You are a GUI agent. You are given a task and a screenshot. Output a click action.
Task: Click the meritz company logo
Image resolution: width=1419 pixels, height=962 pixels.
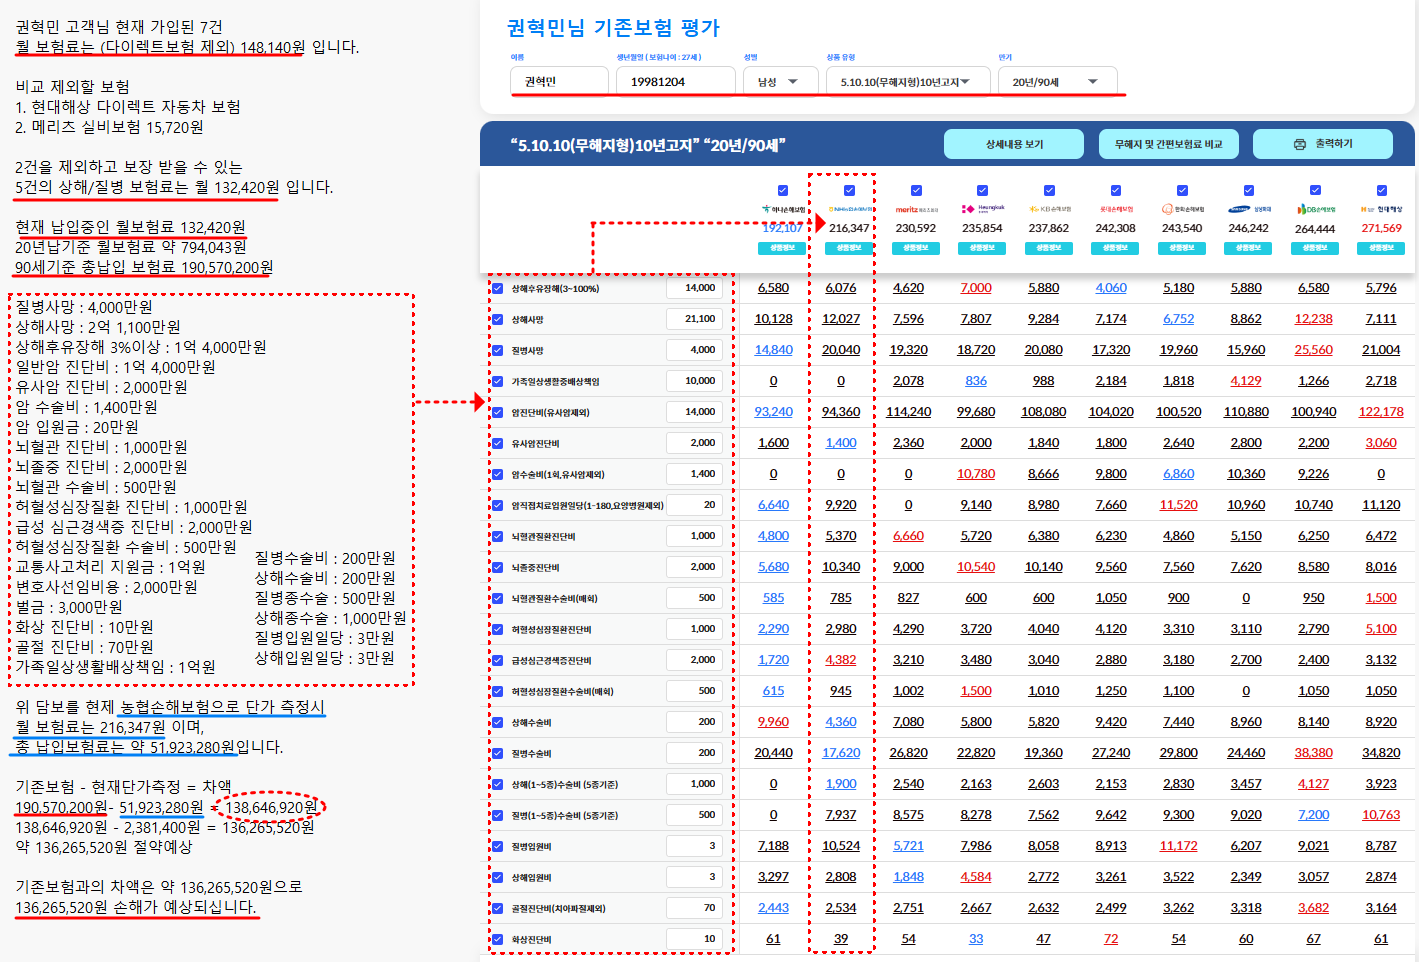point(916,210)
